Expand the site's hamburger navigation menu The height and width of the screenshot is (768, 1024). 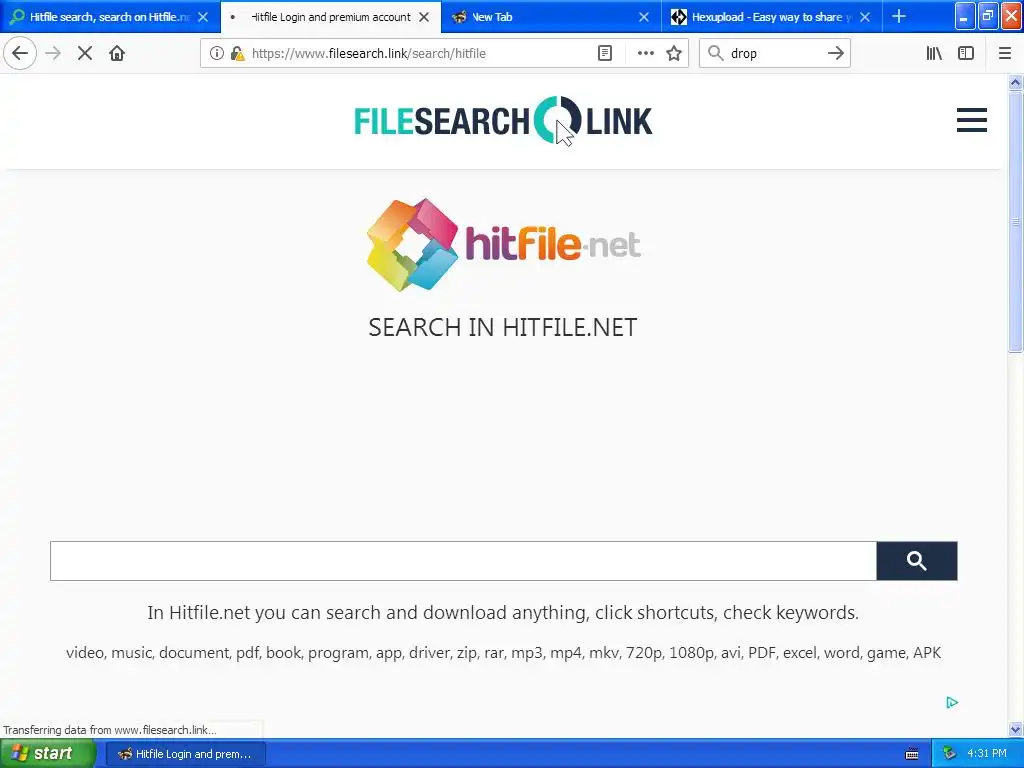[x=972, y=120]
